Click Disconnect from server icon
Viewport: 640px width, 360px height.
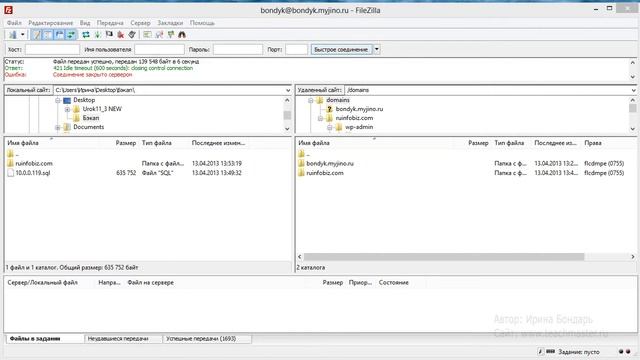point(120,35)
